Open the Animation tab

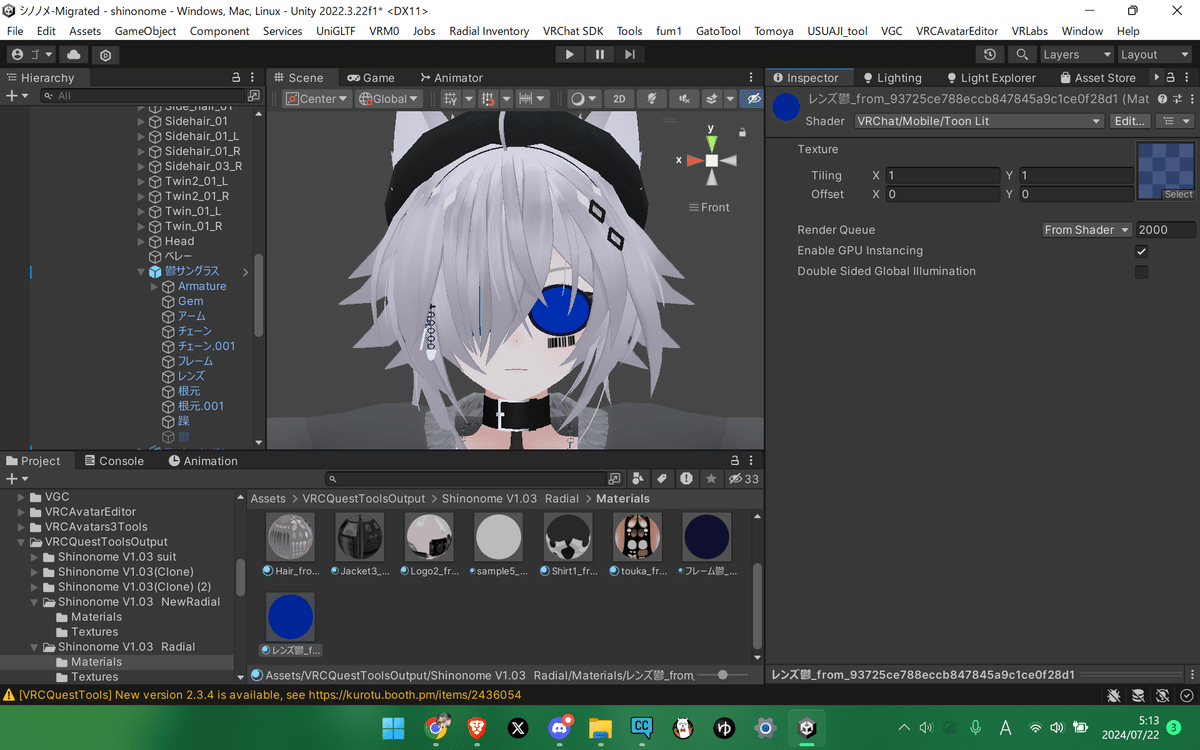(x=203, y=461)
